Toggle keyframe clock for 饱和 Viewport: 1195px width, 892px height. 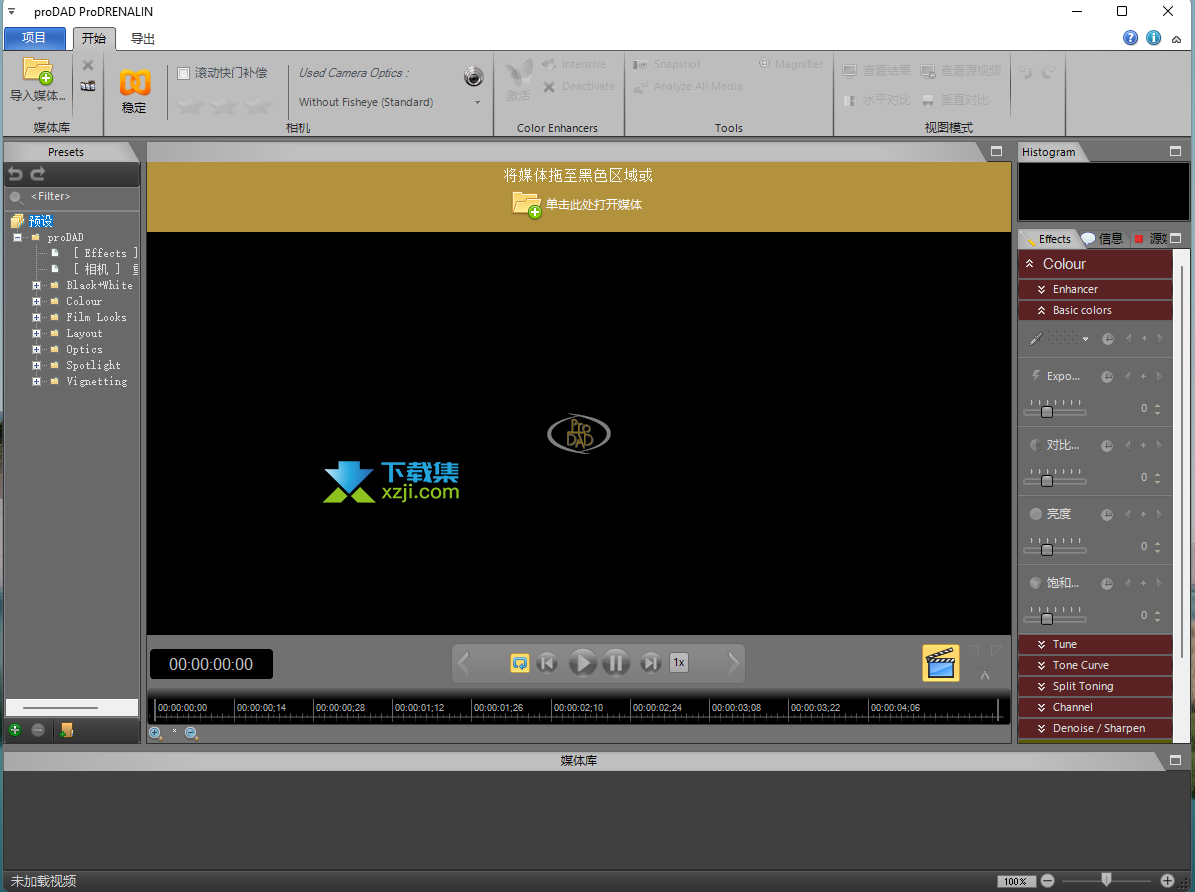(1107, 584)
